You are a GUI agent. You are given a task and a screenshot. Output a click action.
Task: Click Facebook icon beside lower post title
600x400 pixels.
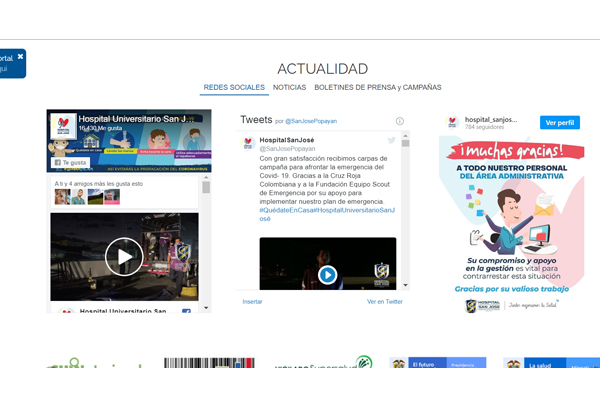(186, 312)
